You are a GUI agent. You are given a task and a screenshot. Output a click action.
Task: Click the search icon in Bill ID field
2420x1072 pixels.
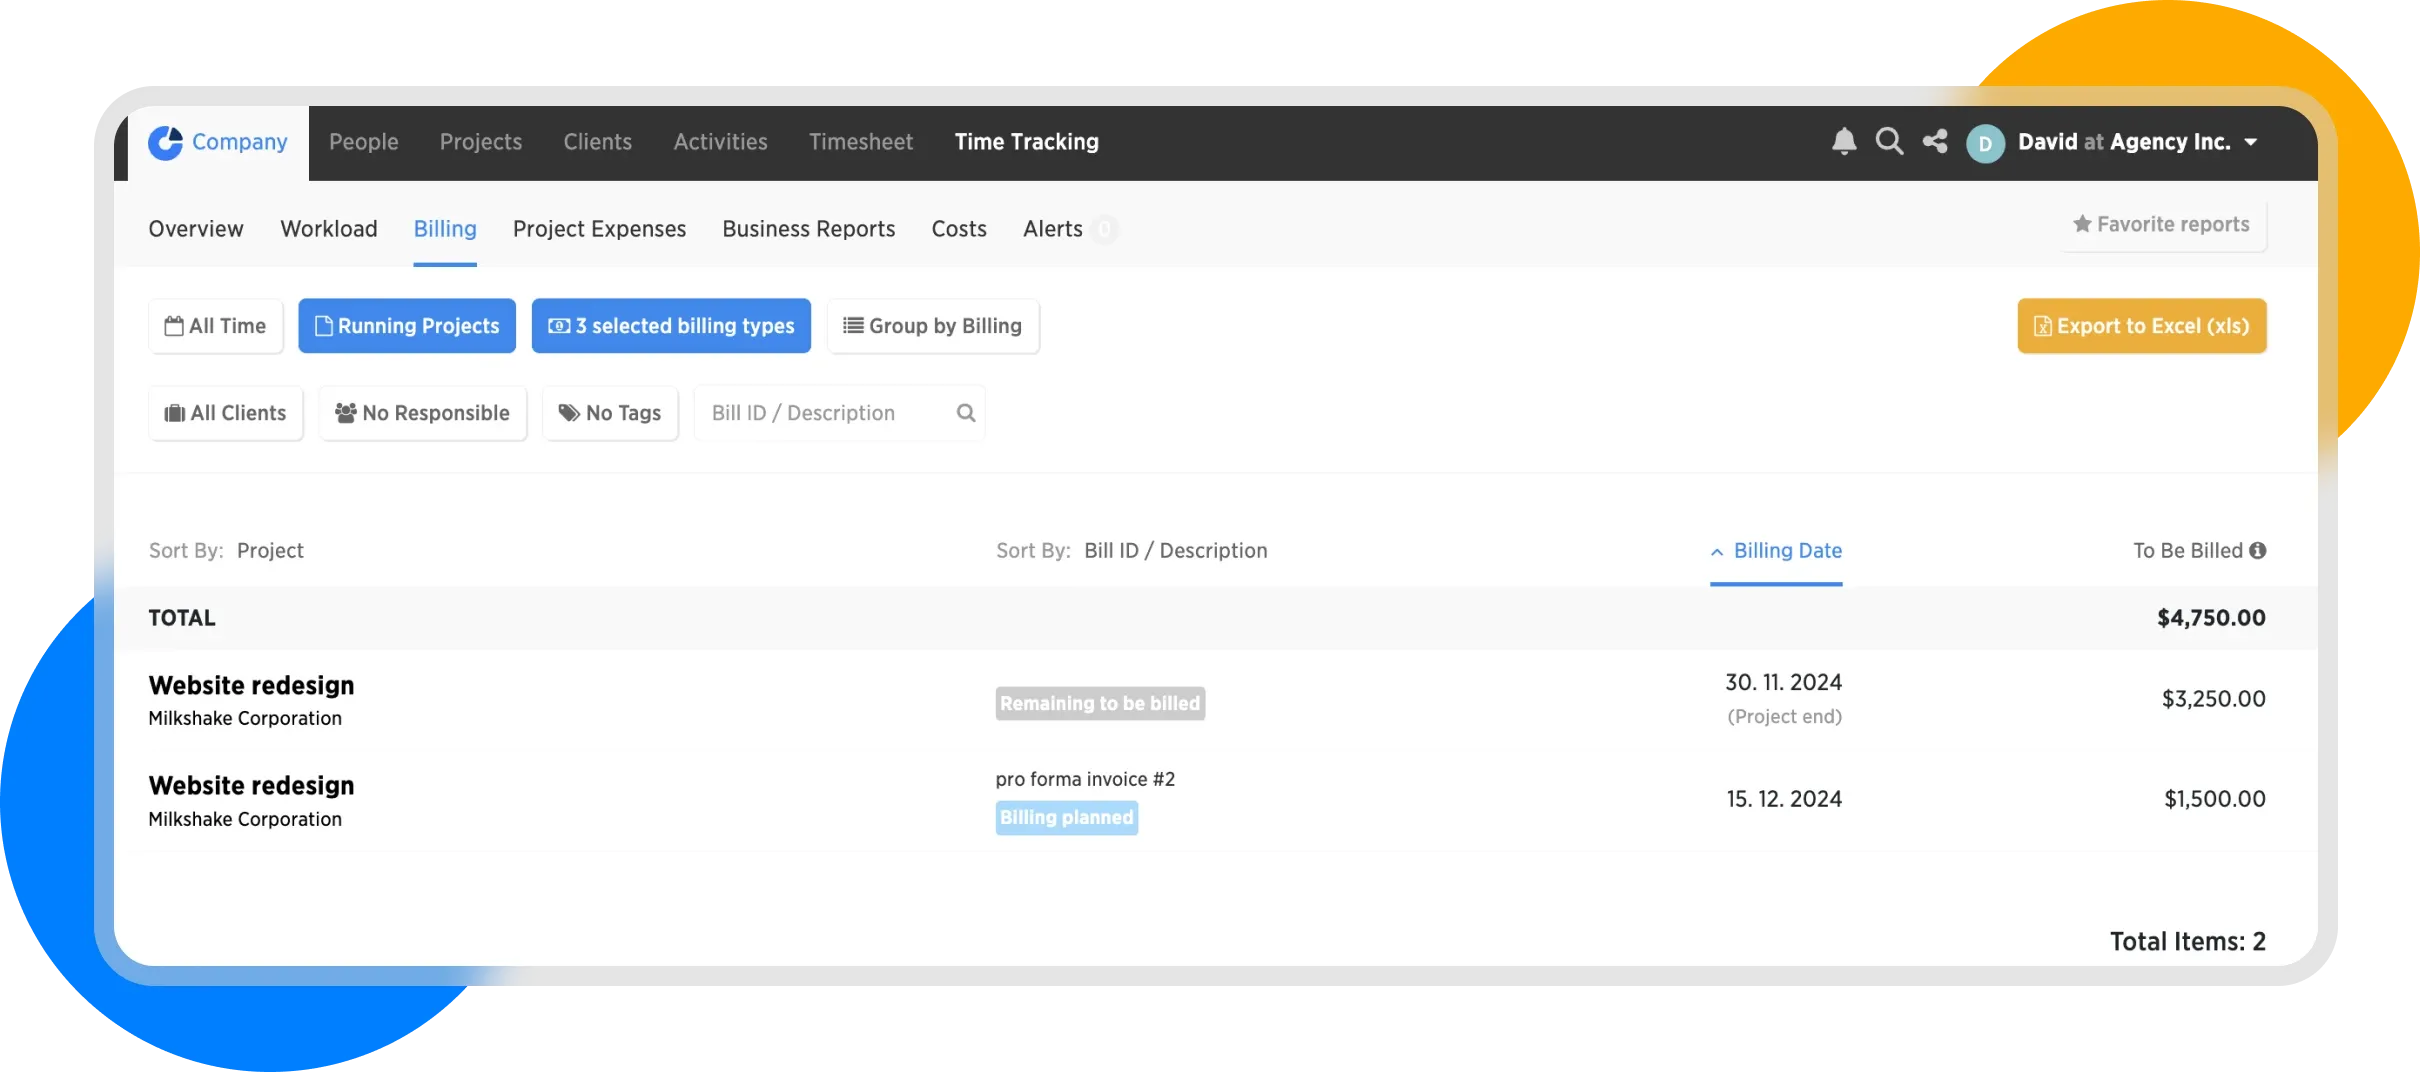[x=965, y=413]
